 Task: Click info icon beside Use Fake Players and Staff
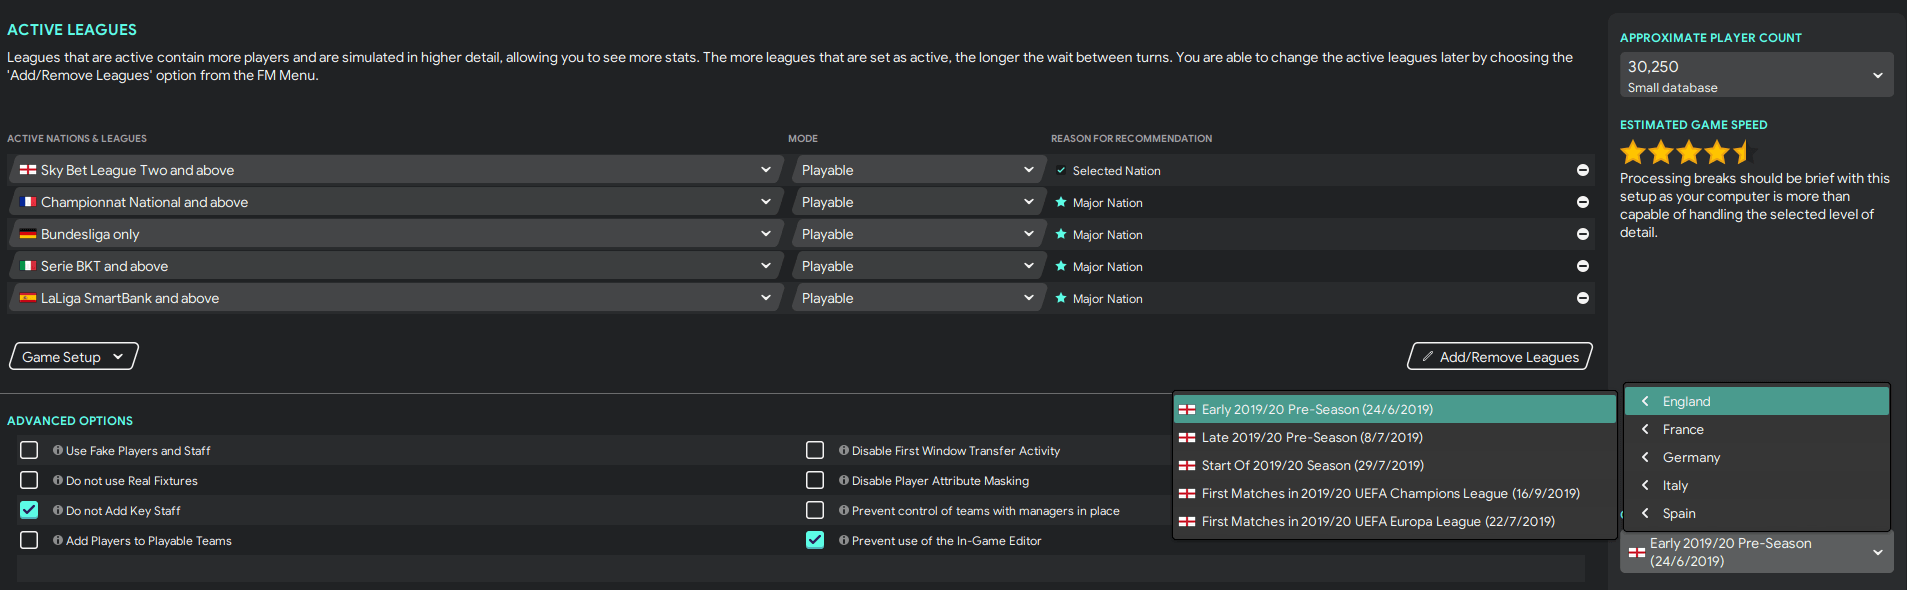(x=58, y=450)
